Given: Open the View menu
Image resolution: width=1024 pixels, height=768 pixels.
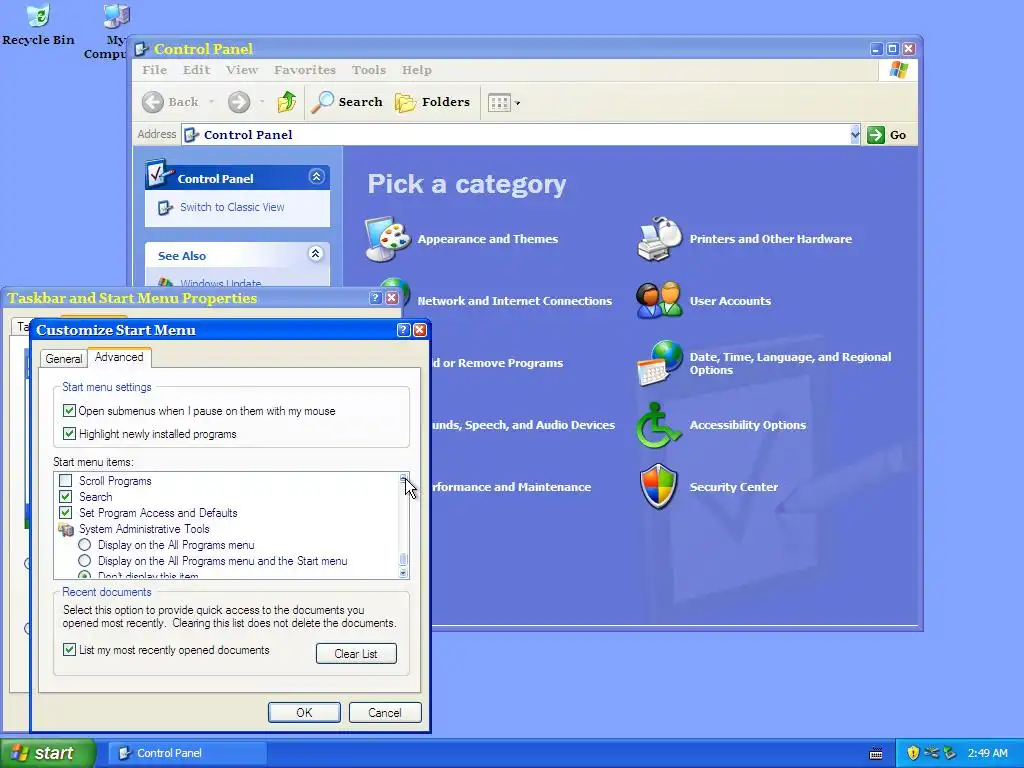Looking at the screenshot, I should [242, 70].
